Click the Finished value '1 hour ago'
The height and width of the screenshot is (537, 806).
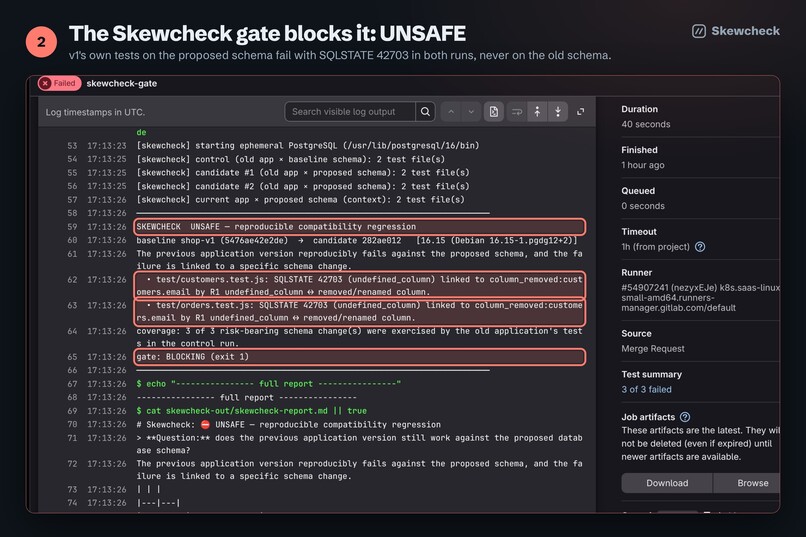(x=643, y=165)
